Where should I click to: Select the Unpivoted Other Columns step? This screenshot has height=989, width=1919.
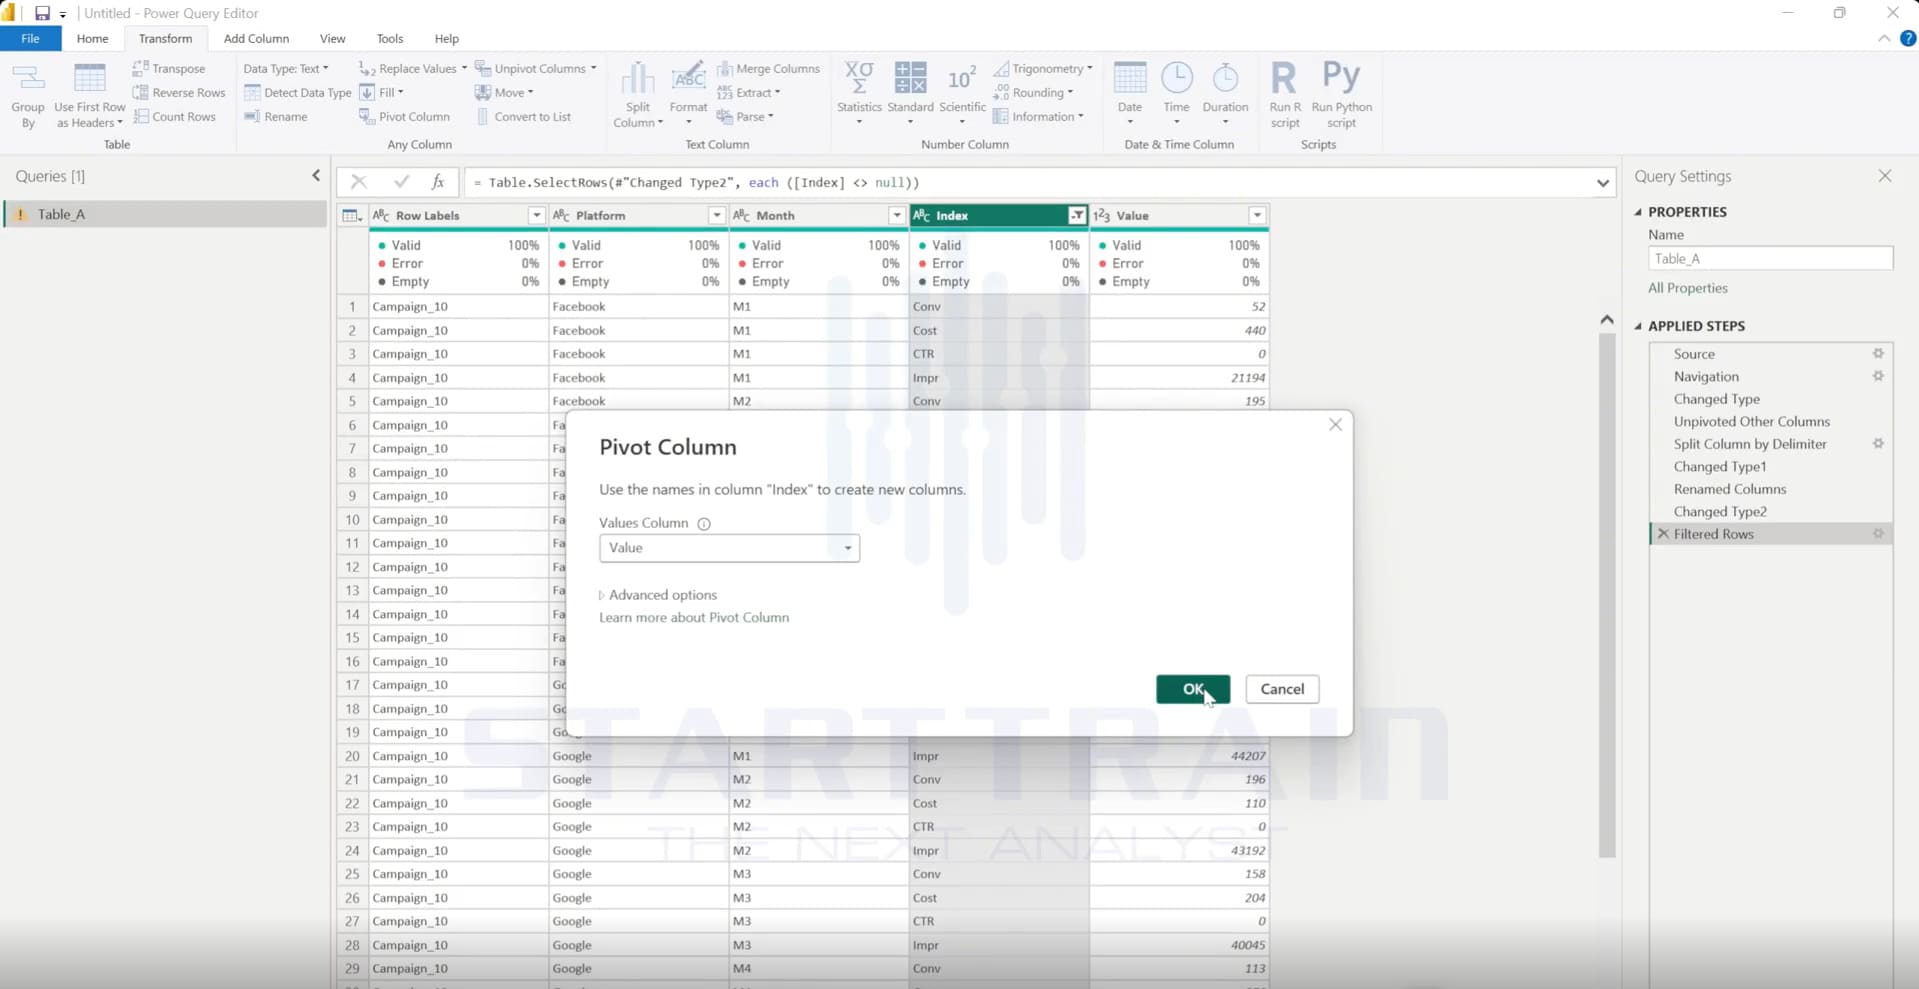point(1751,421)
